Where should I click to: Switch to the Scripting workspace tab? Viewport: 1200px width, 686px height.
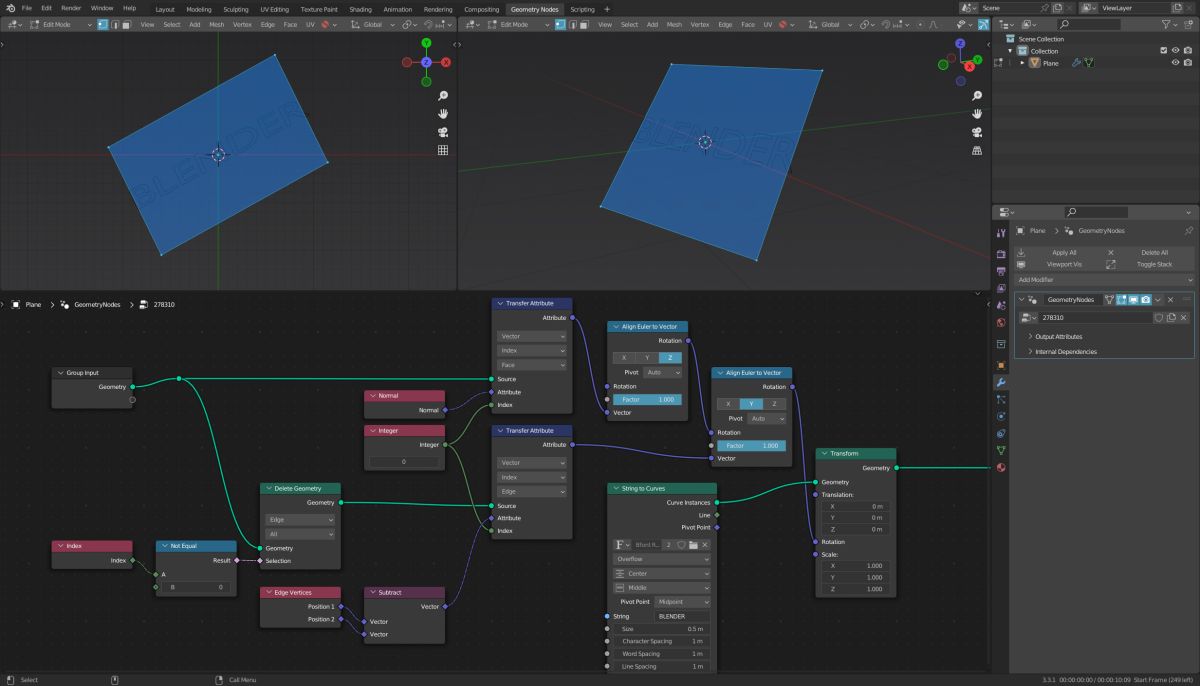pos(582,9)
